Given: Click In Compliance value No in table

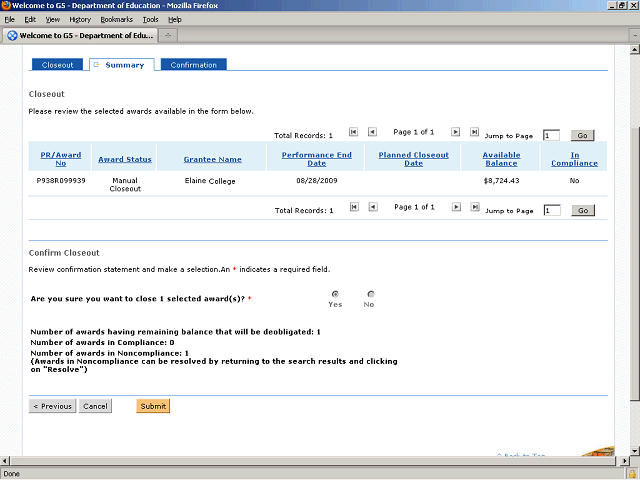Looking at the screenshot, I should coord(574,180).
